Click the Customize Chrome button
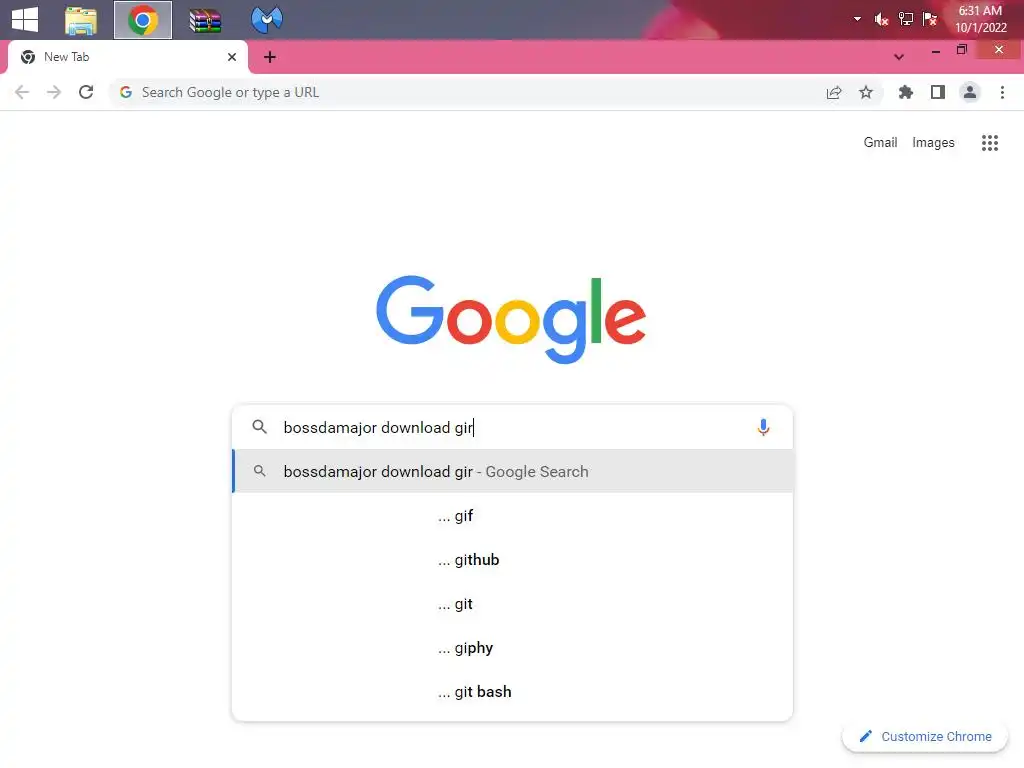The image size is (1024, 768). (x=925, y=736)
